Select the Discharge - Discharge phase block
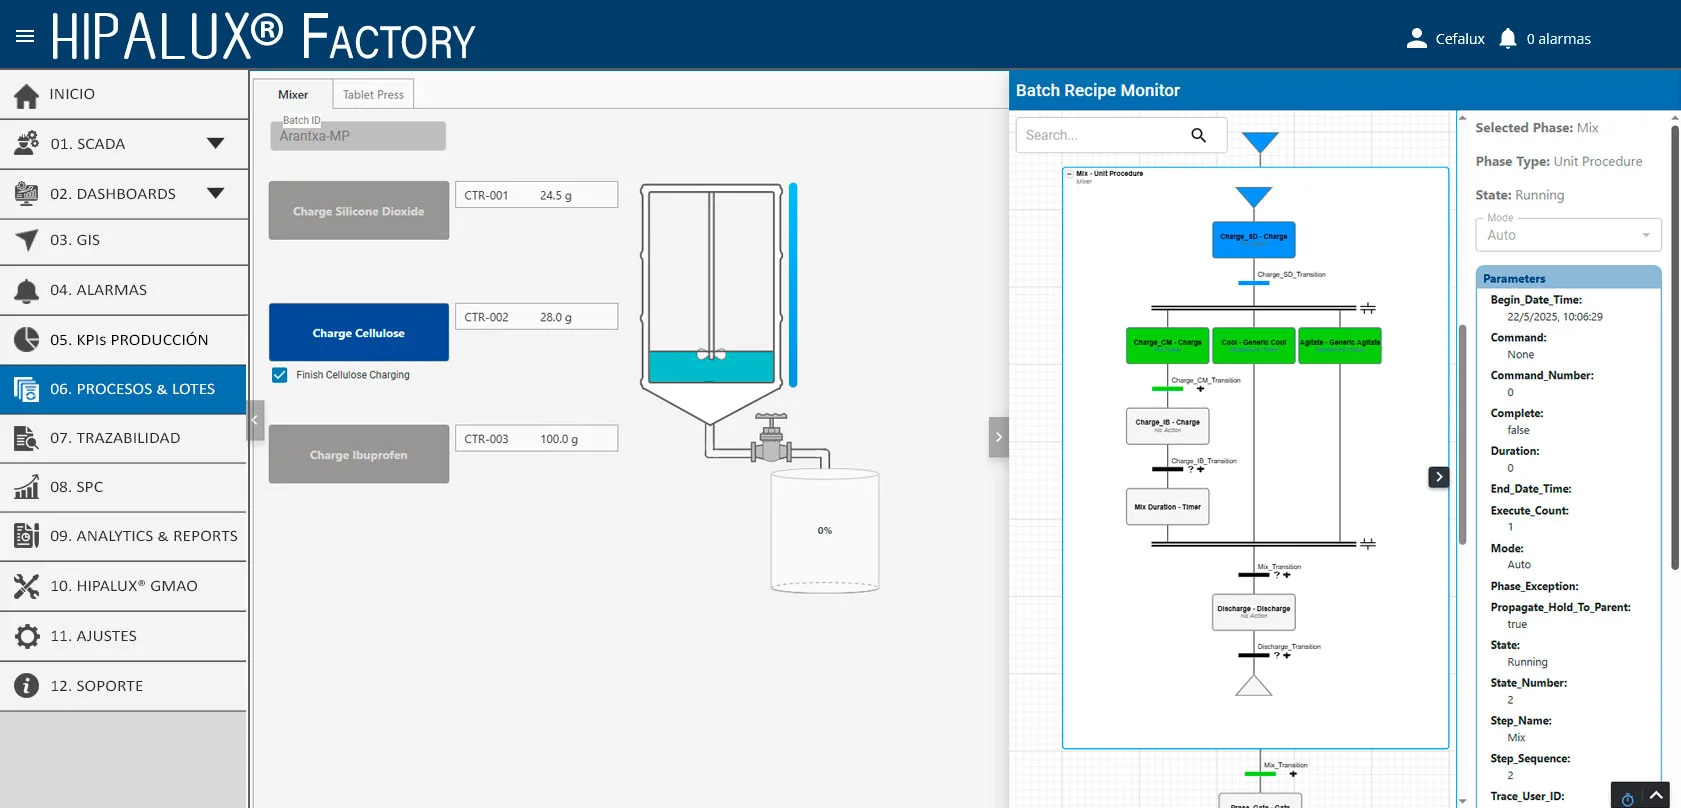Image resolution: width=1681 pixels, height=808 pixels. (x=1254, y=612)
